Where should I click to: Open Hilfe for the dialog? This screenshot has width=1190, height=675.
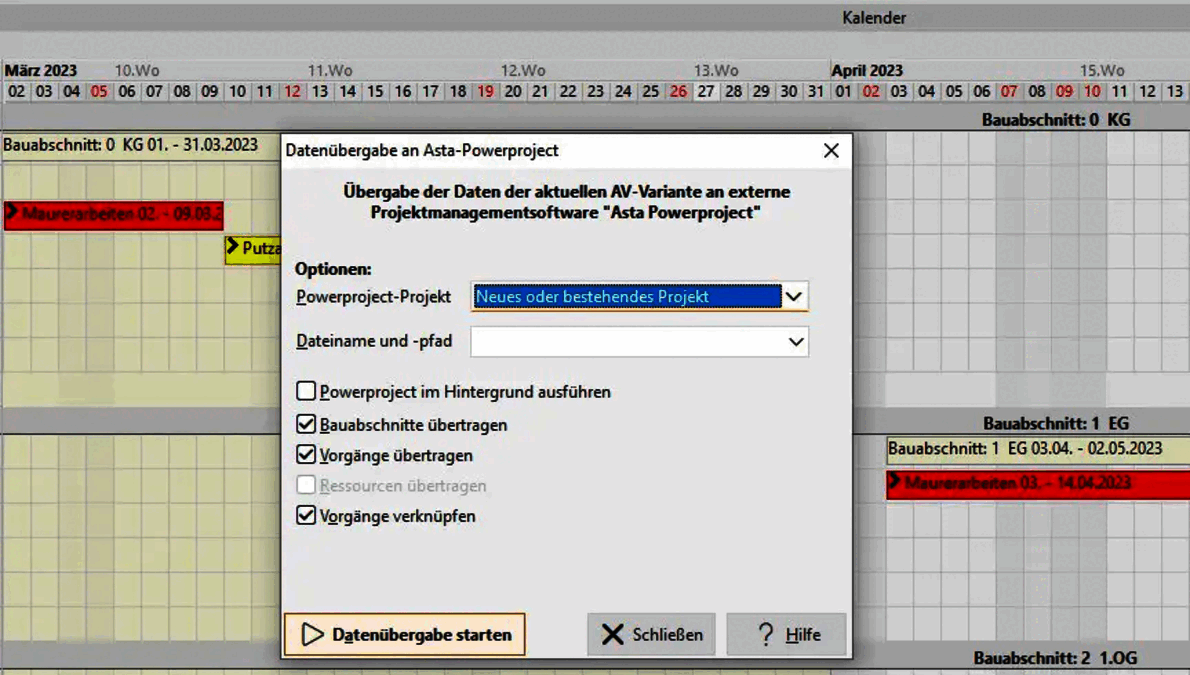pyautogui.click(x=786, y=634)
